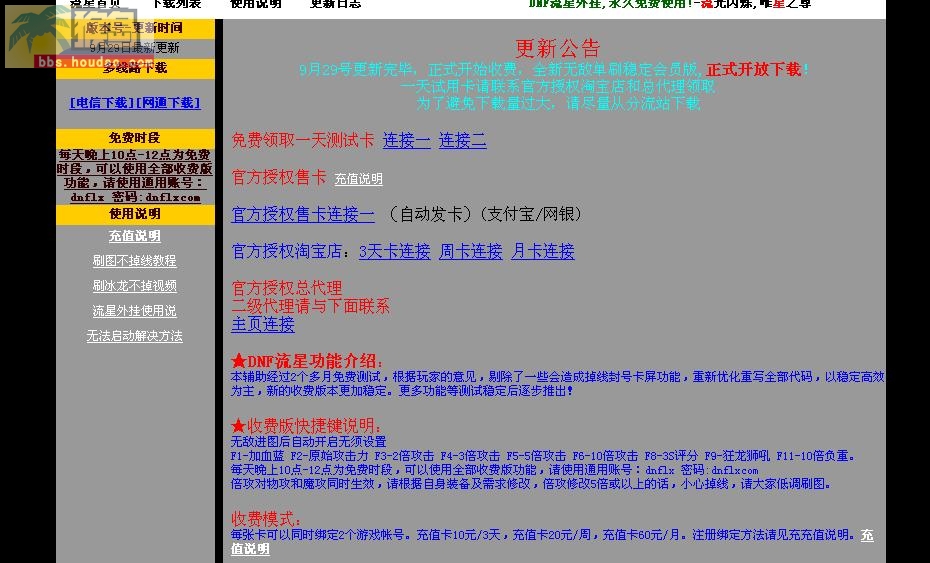This screenshot has height=563, width=930.
Task: Click the 一天试用卡请联系 notice line
Action: coord(558,87)
